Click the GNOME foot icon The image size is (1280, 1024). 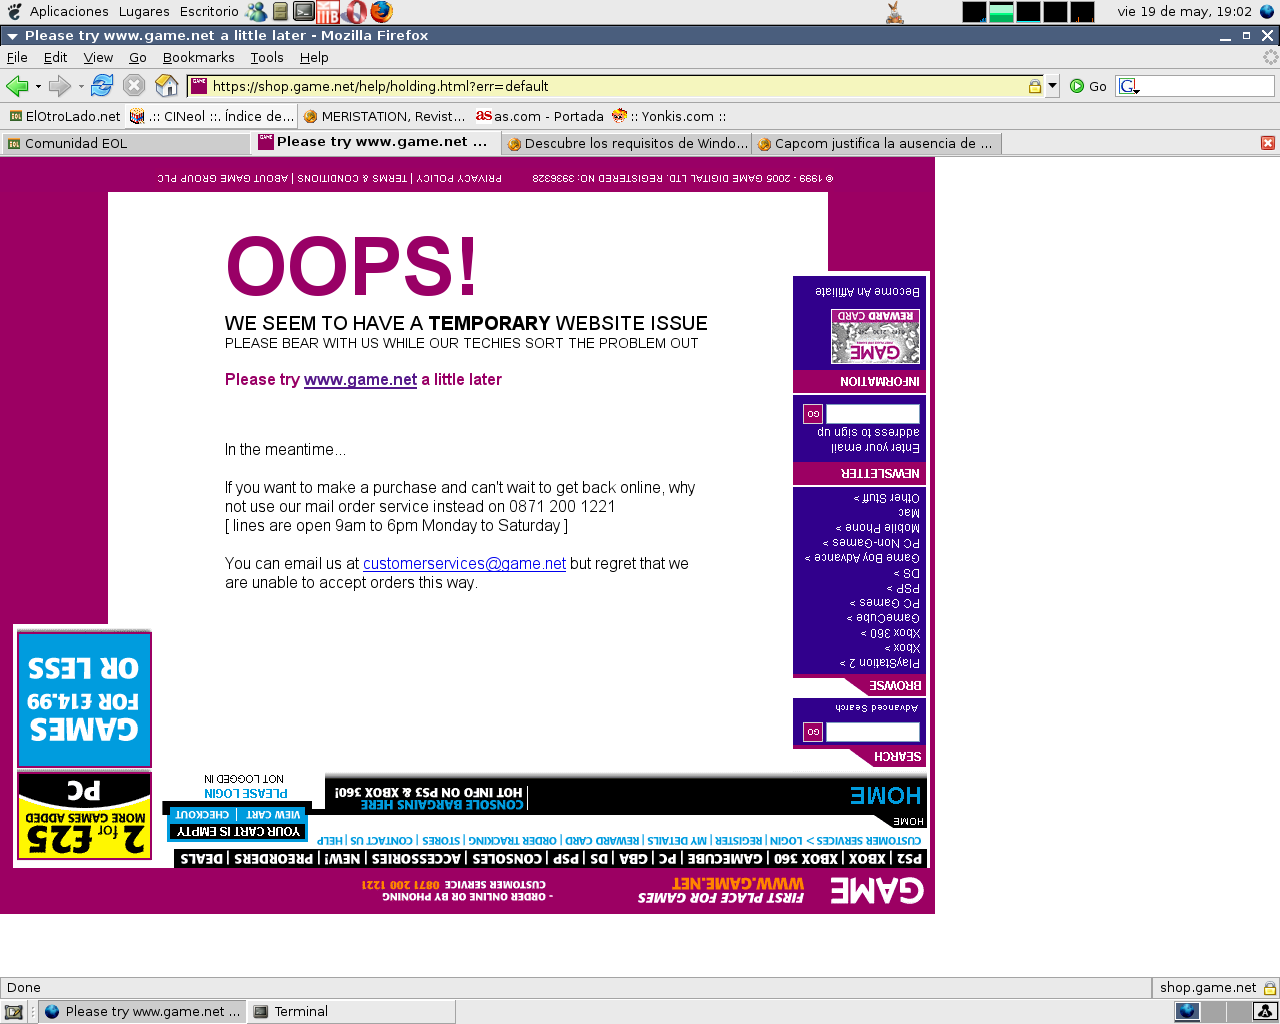[14, 12]
